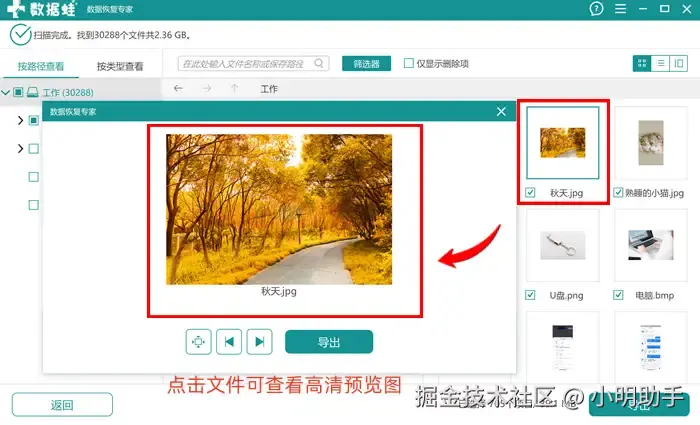
Task: Fit the preview image to the window
Action: click(198, 342)
